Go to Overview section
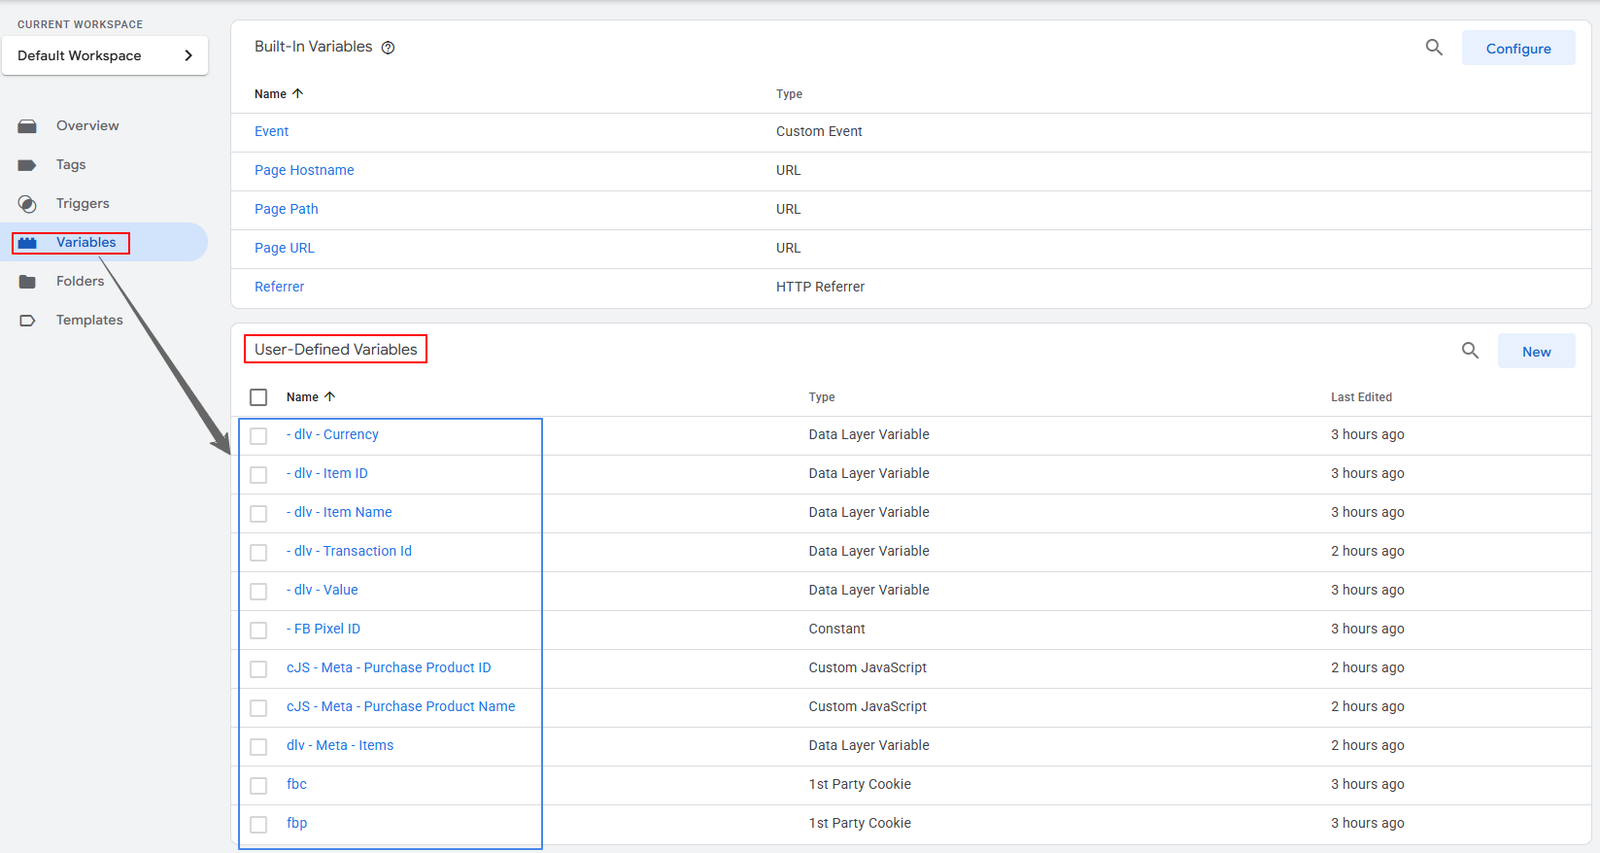Screen dimensions: 1600x853 87,126
